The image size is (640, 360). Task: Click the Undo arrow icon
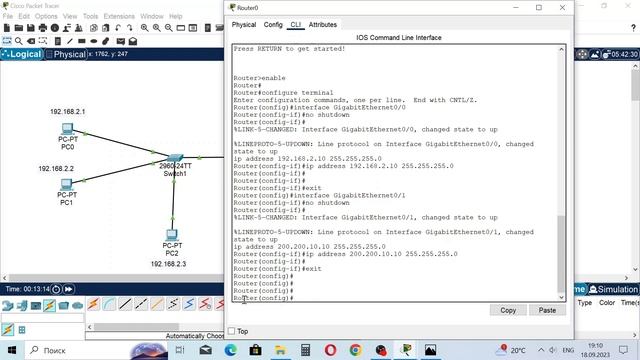118,28
